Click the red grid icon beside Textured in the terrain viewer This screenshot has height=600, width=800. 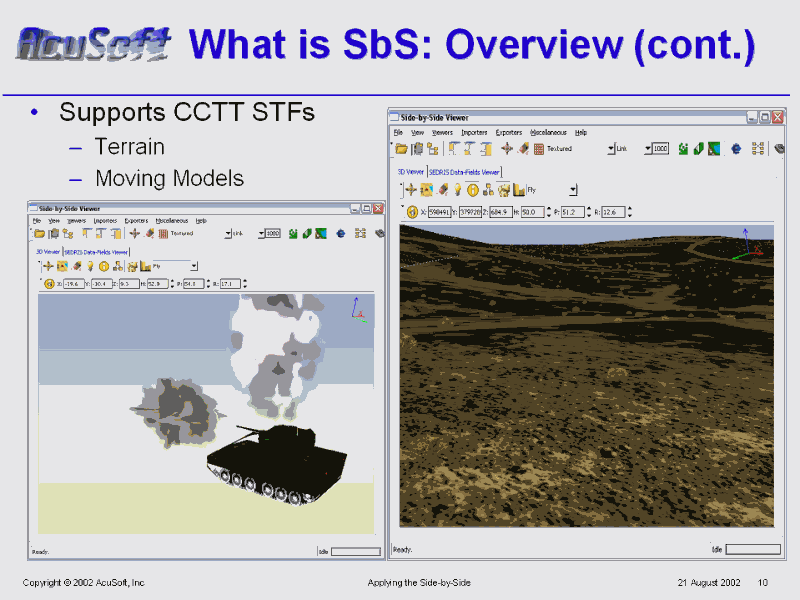(538, 149)
